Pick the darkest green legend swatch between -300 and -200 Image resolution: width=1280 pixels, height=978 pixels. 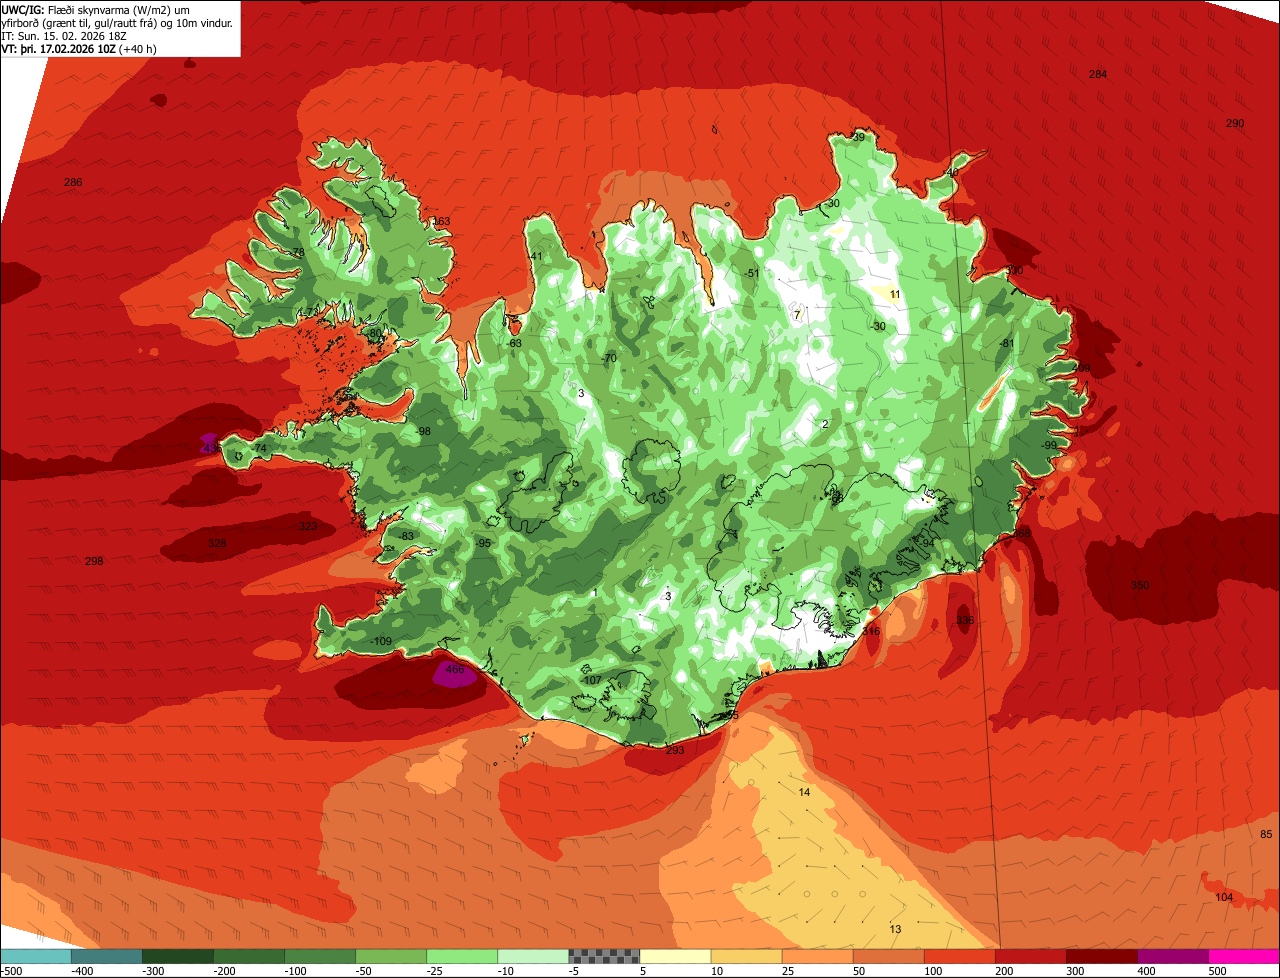coord(177,956)
